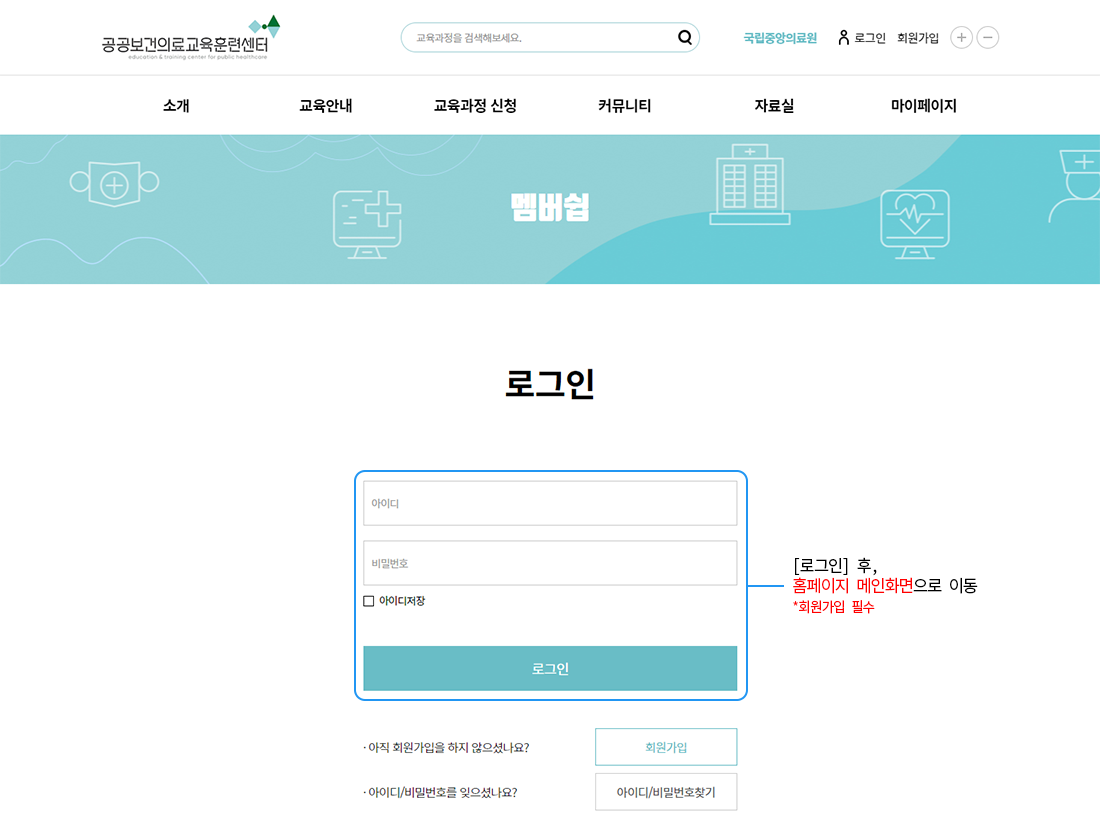The width and height of the screenshot is (1100, 832).
Task: Enable the 아이디저장 checkbox
Action: point(369,600)
